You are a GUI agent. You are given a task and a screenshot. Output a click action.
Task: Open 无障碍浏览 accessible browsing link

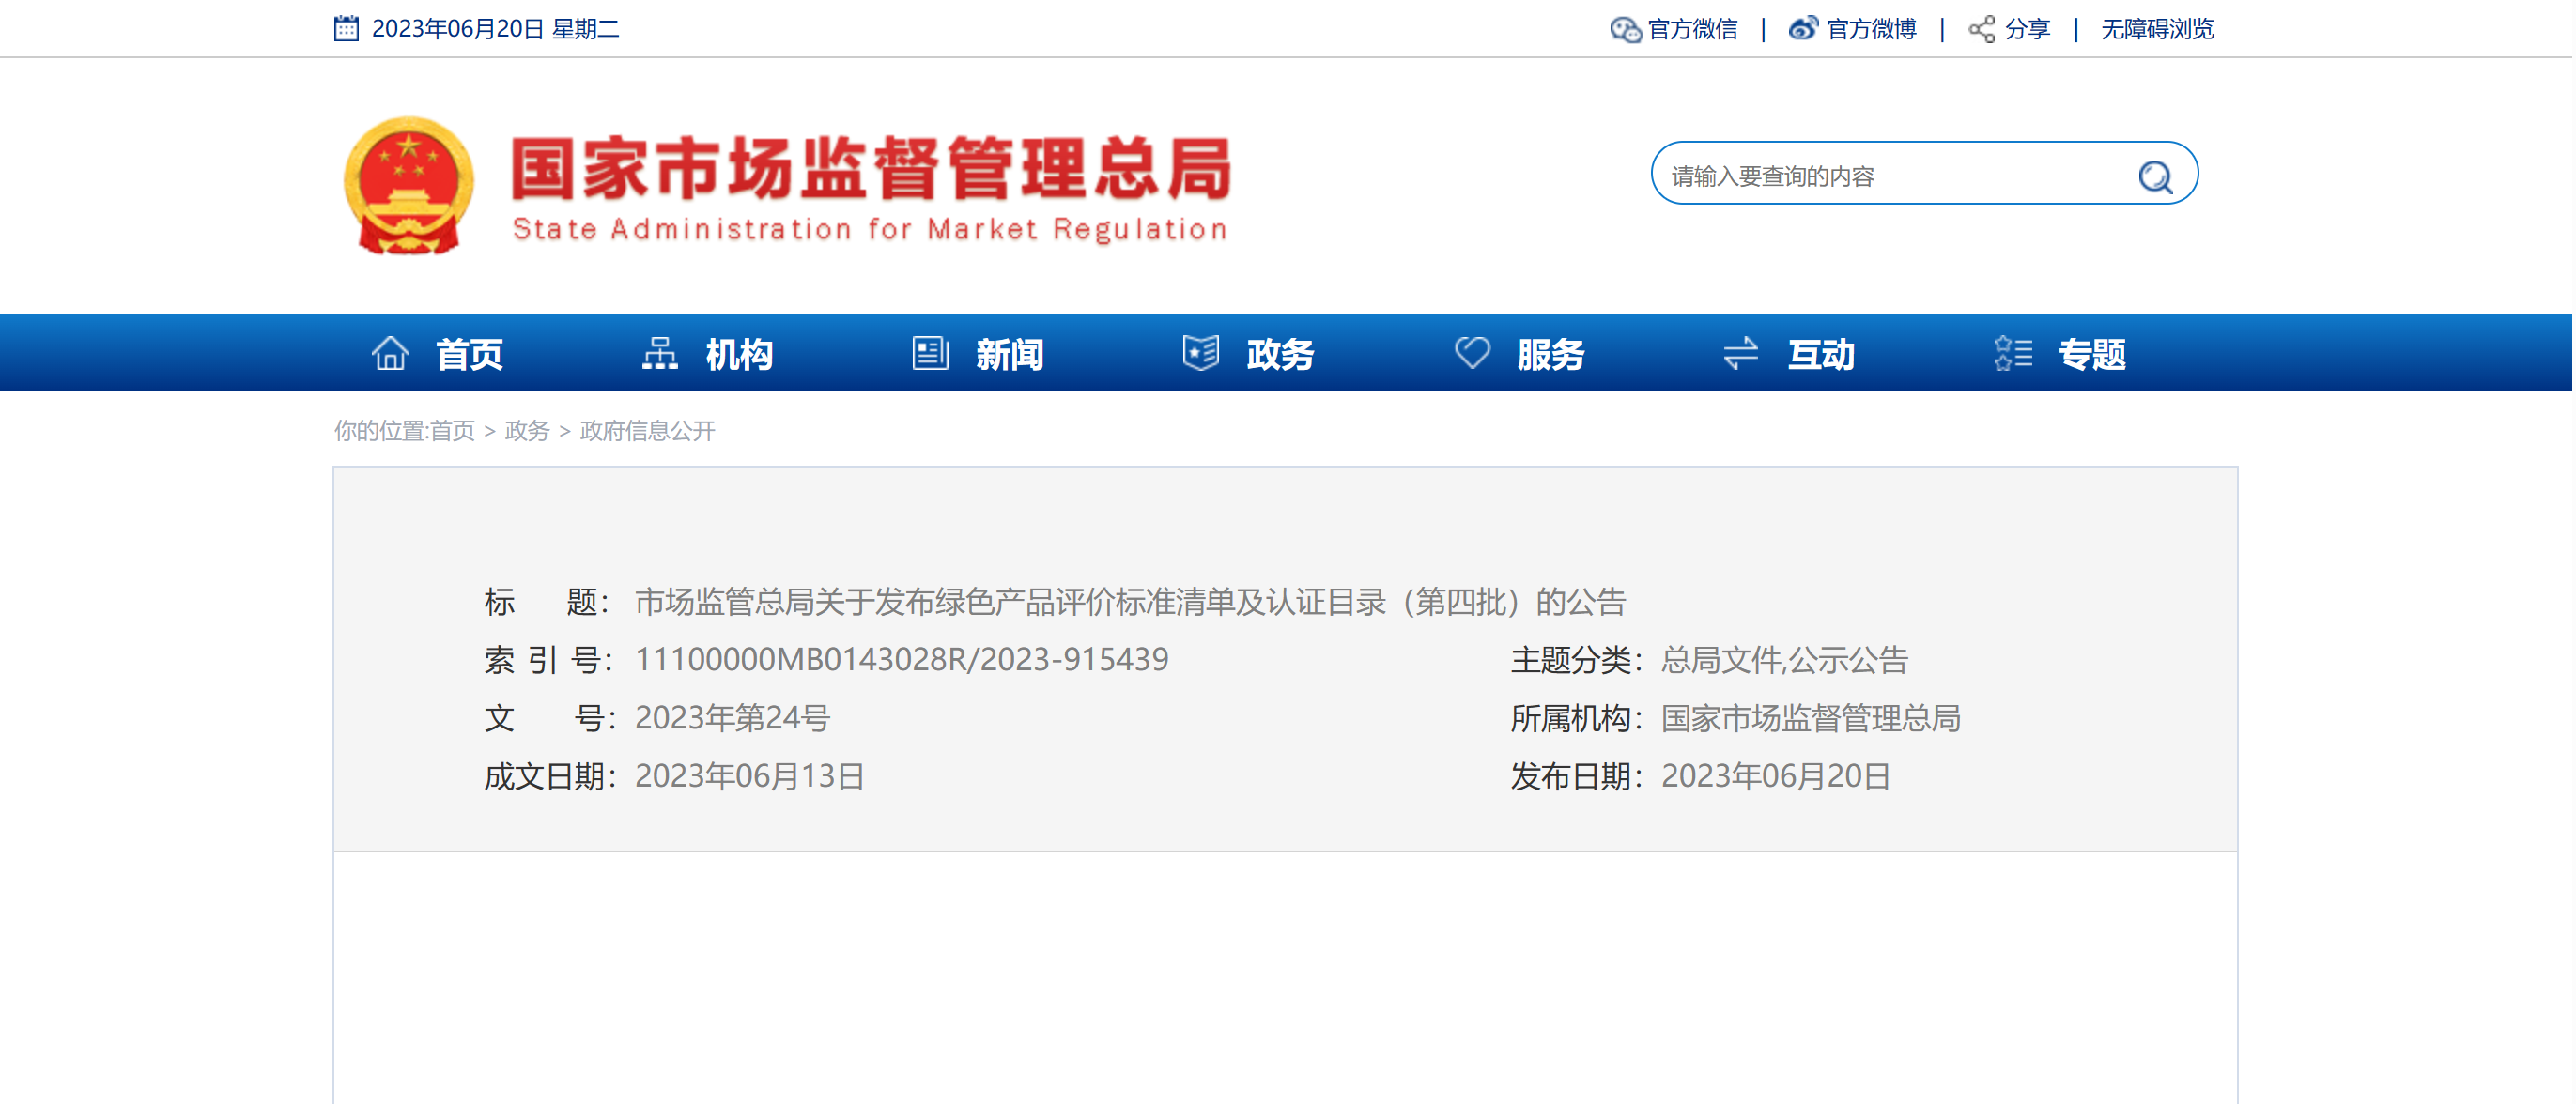(2157, 29)
